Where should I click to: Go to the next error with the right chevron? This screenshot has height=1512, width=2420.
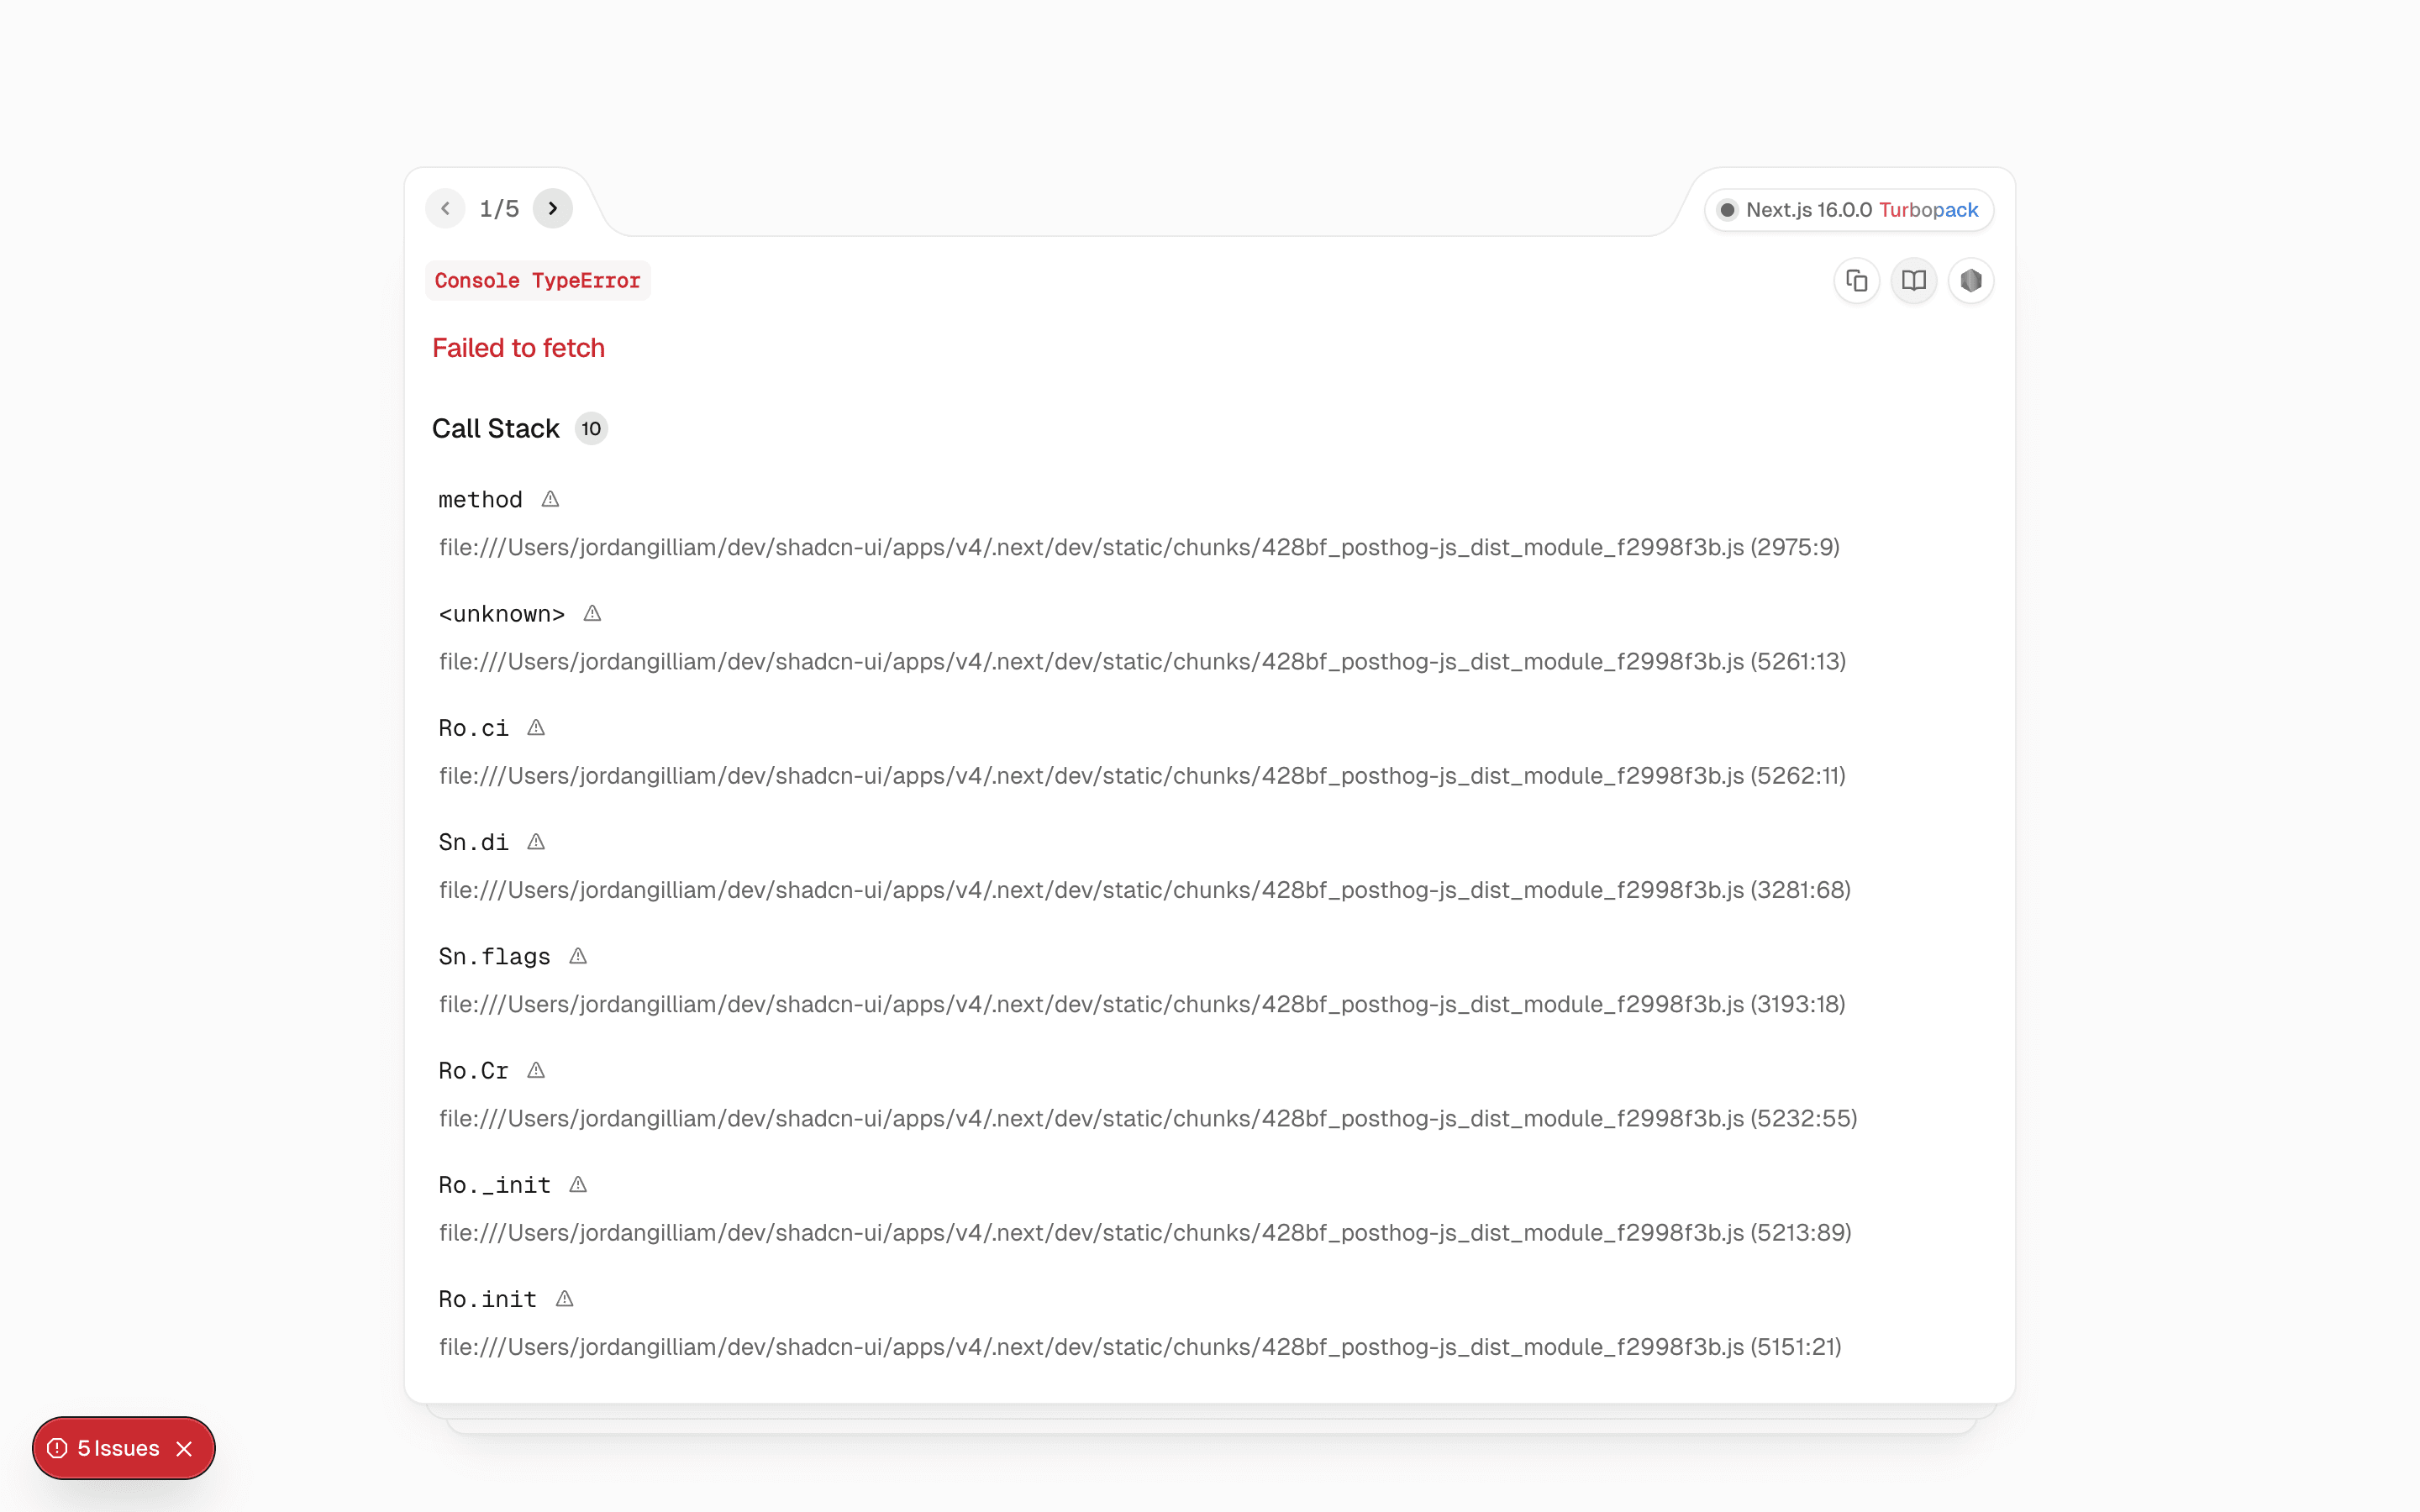point(553,208)
